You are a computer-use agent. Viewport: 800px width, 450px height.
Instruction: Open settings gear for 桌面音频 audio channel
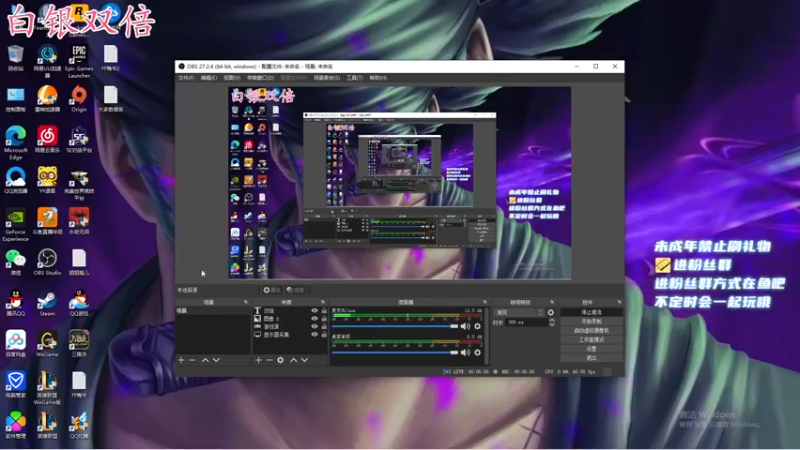click(478, 352)
